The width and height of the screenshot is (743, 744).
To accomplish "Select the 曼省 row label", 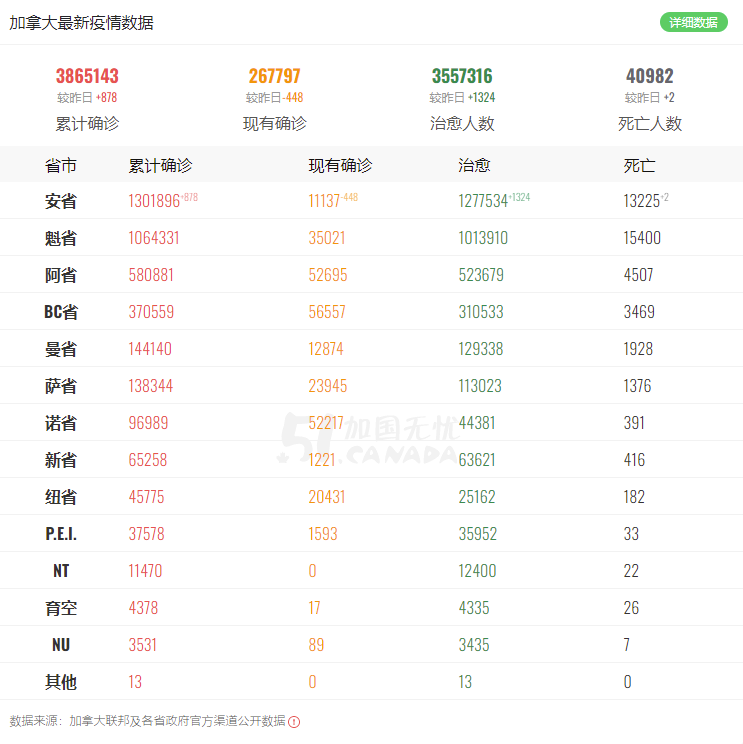I will point(61,349).
